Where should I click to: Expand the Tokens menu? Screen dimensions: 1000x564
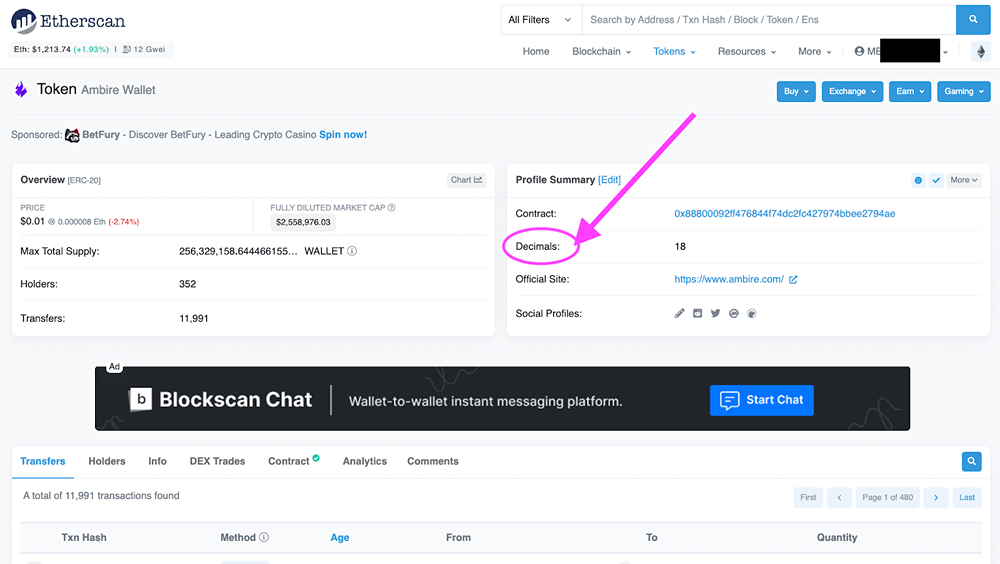[674, 52]
